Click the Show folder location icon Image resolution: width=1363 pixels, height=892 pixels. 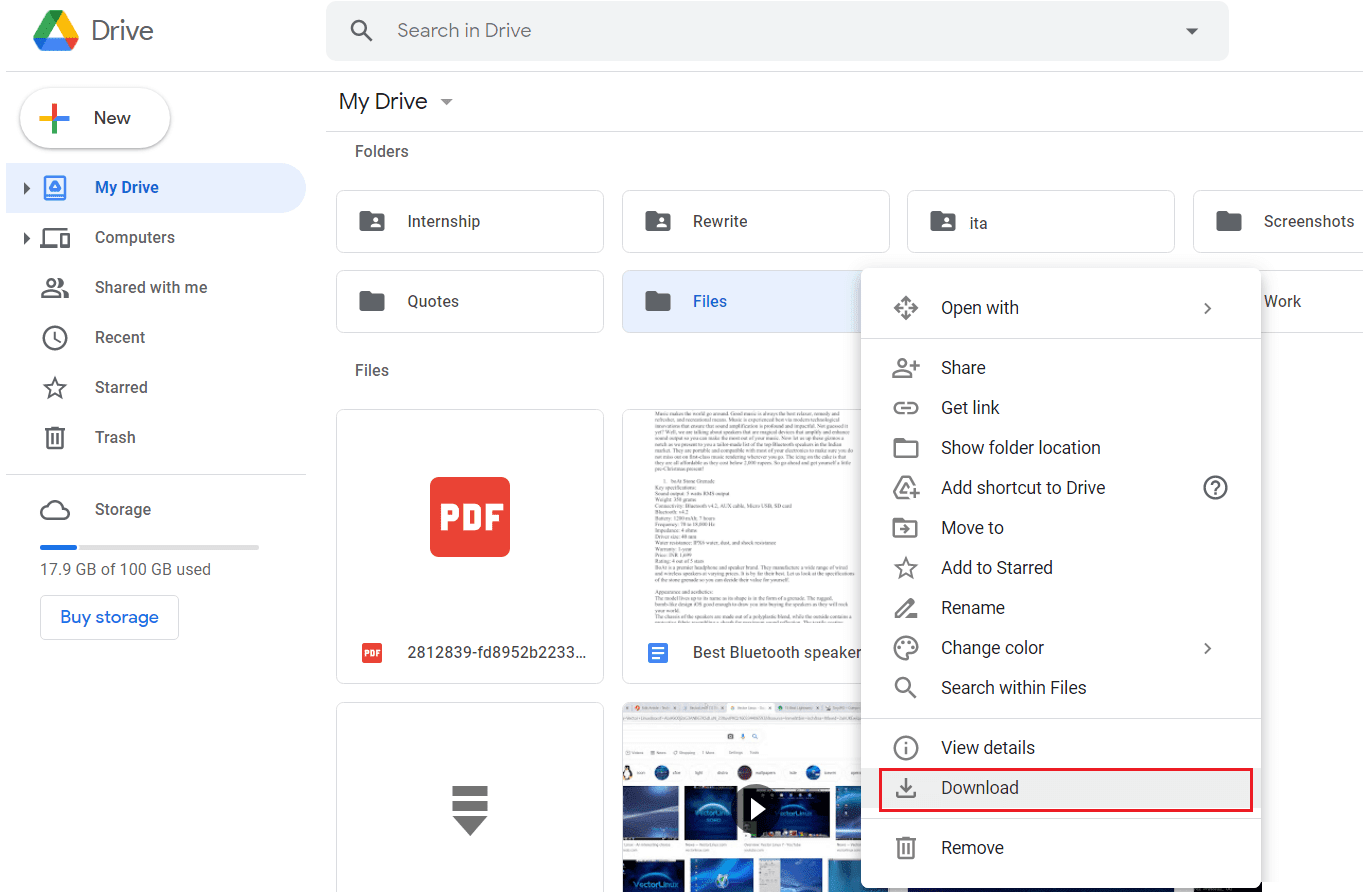tap(905, 447)
